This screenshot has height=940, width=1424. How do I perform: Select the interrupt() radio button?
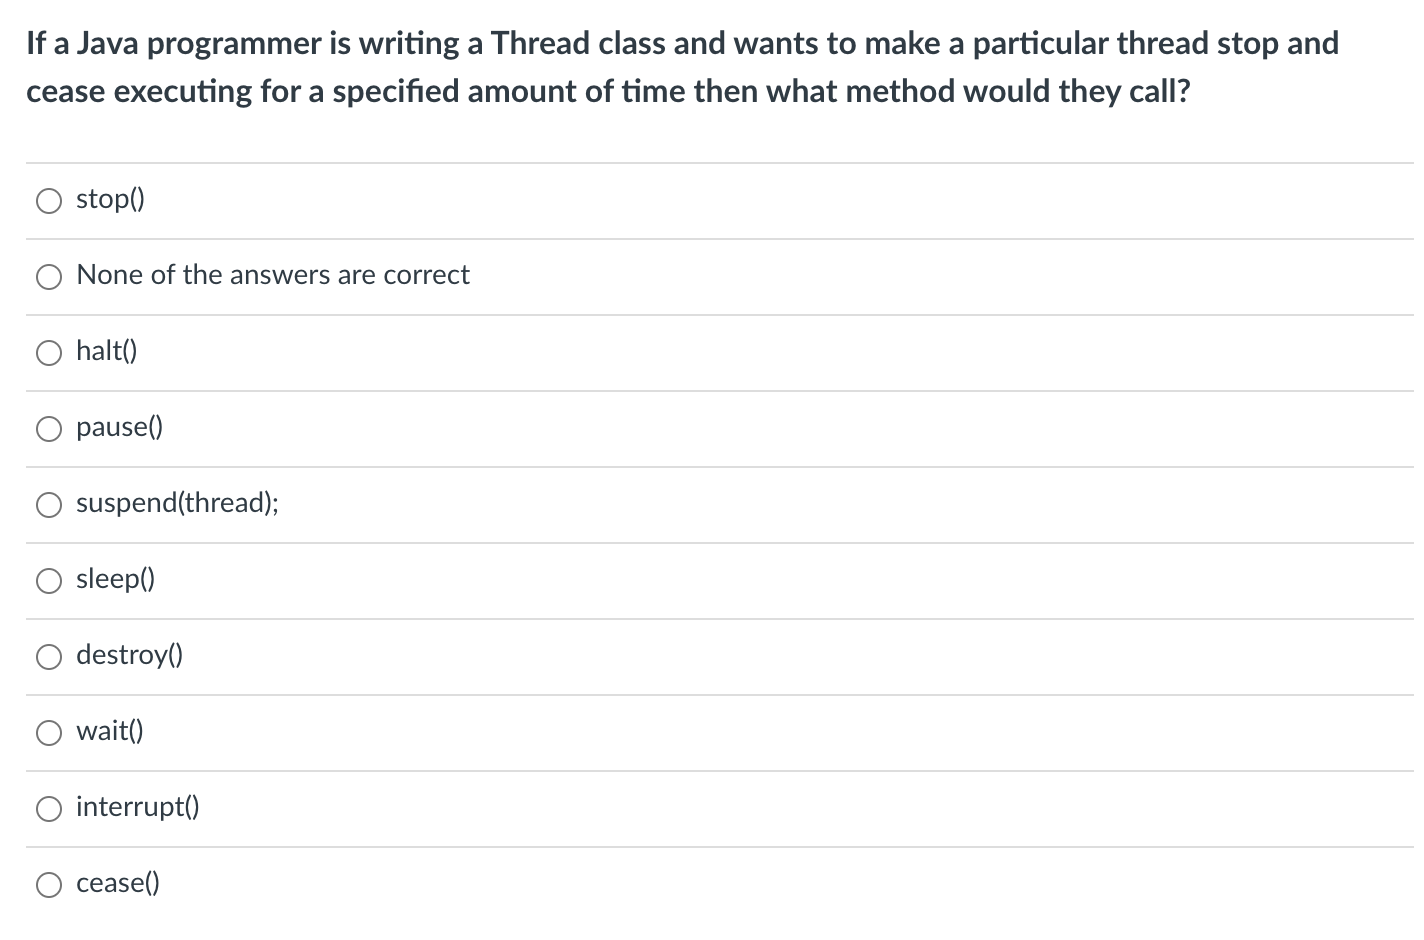[47, 808]
